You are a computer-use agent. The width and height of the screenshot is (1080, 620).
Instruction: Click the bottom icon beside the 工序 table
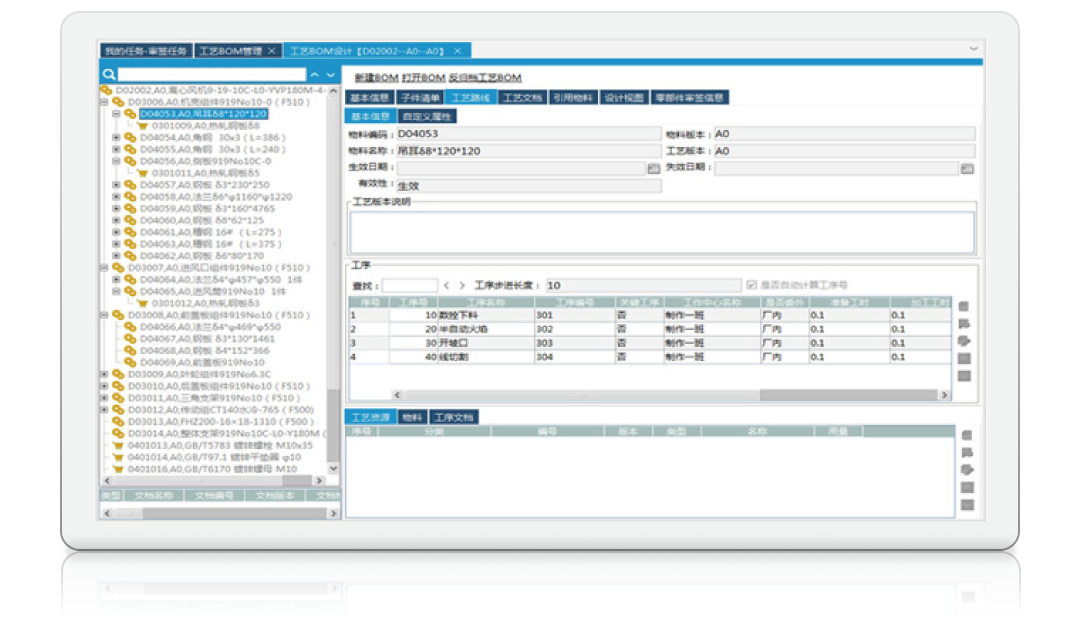964,376
